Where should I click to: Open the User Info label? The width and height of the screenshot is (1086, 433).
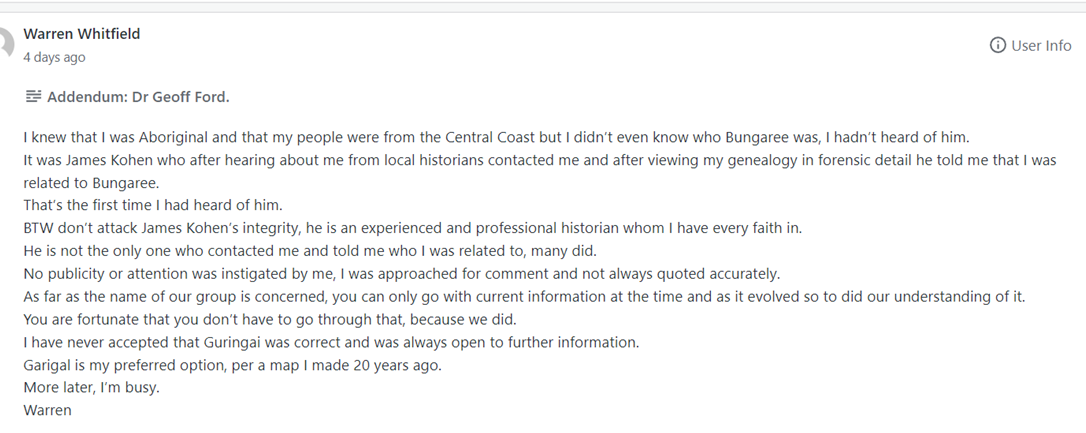(1041, 45)
